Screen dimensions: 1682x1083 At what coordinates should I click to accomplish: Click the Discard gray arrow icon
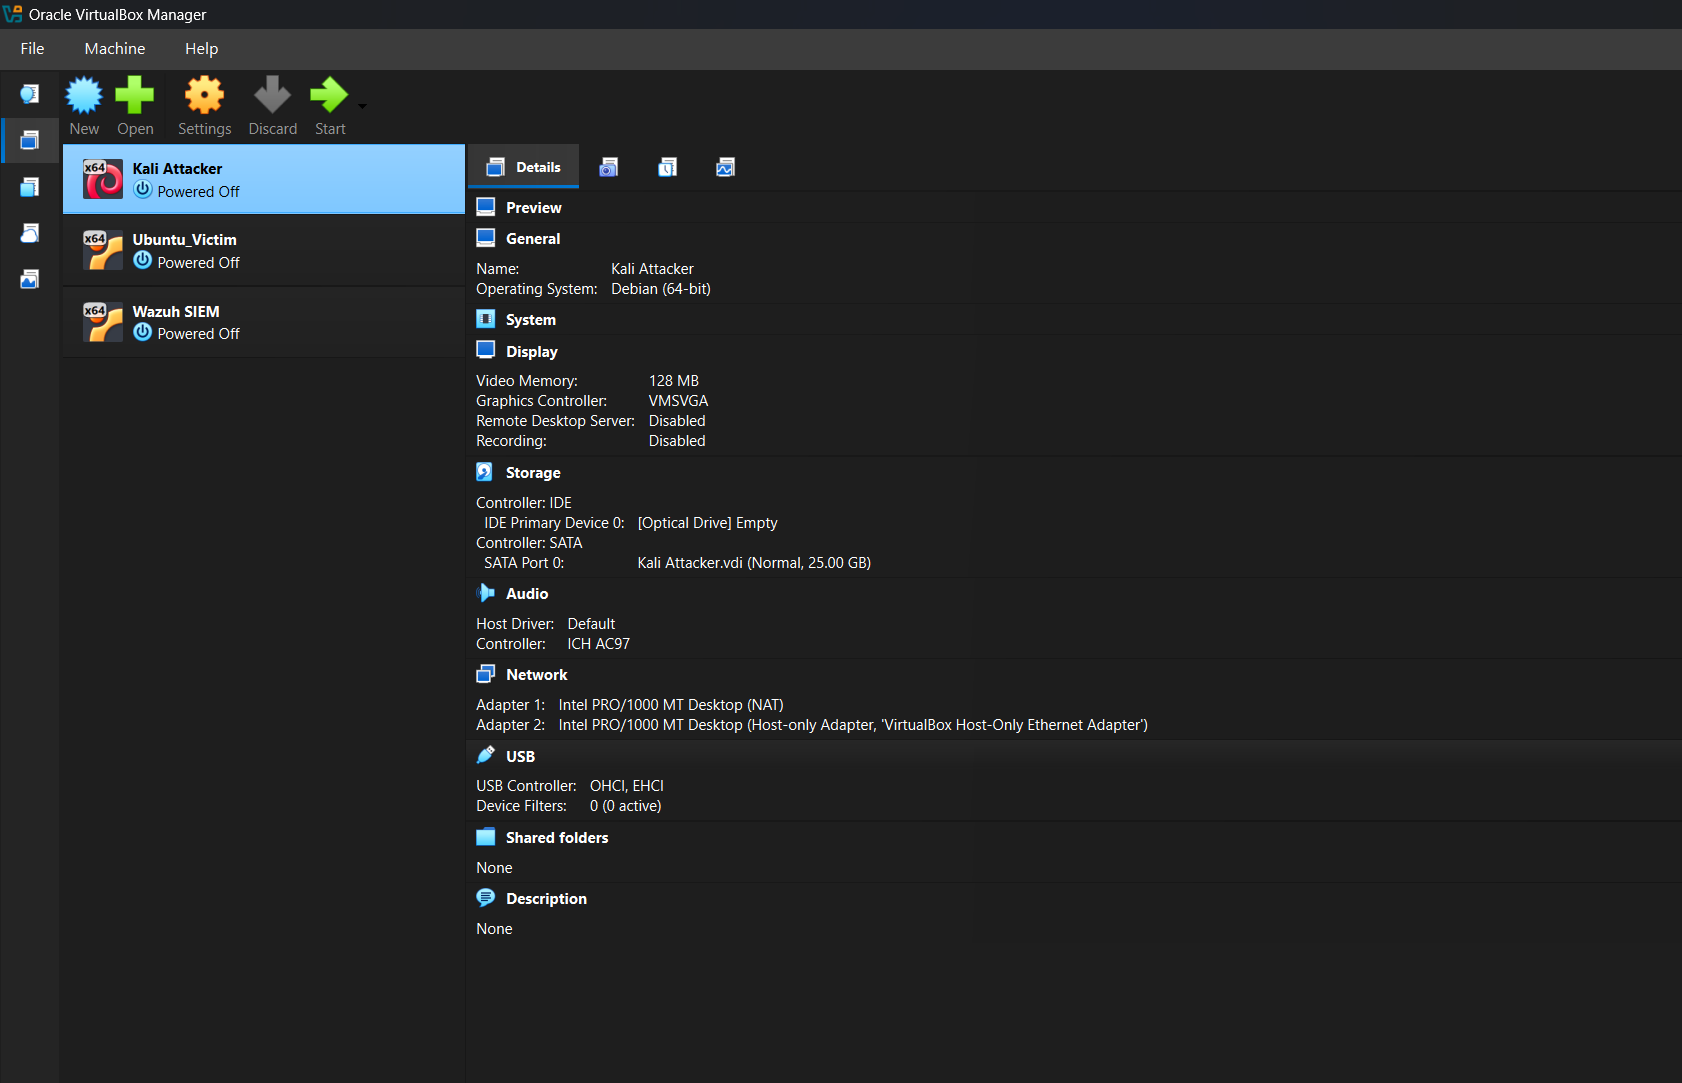(x=272, y=95)
